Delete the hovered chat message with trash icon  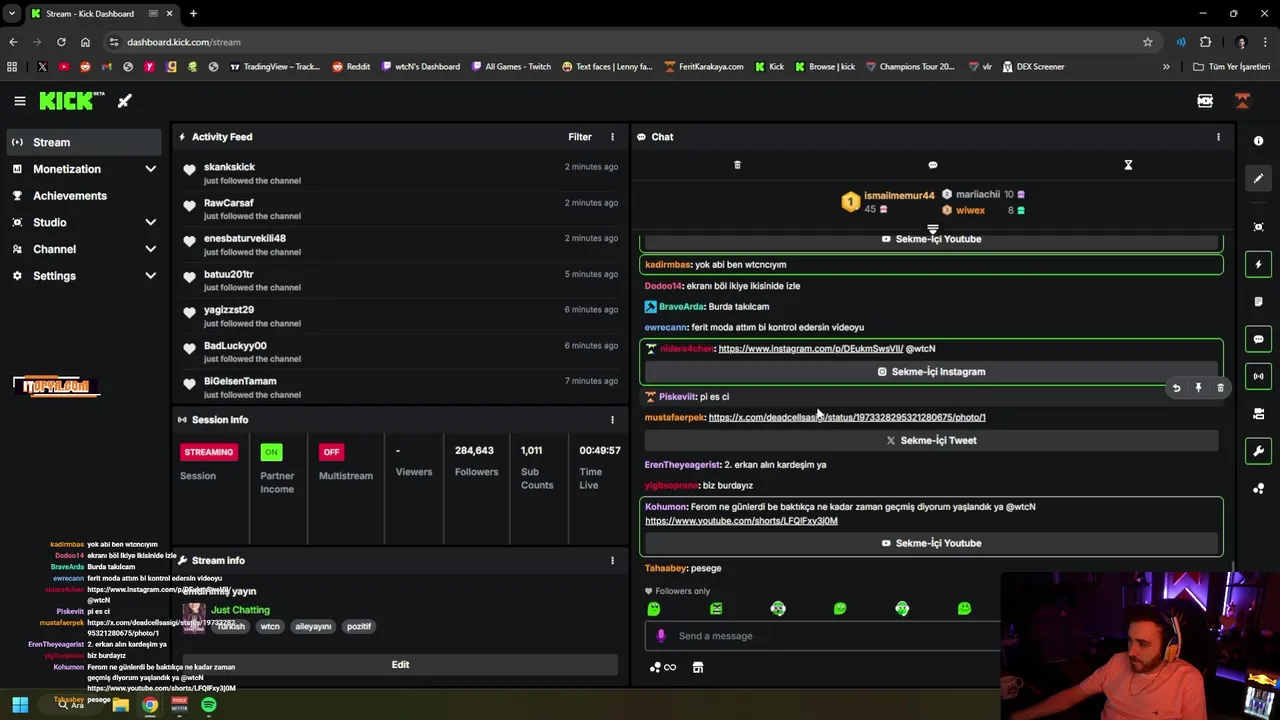[x=1220, y=388]
